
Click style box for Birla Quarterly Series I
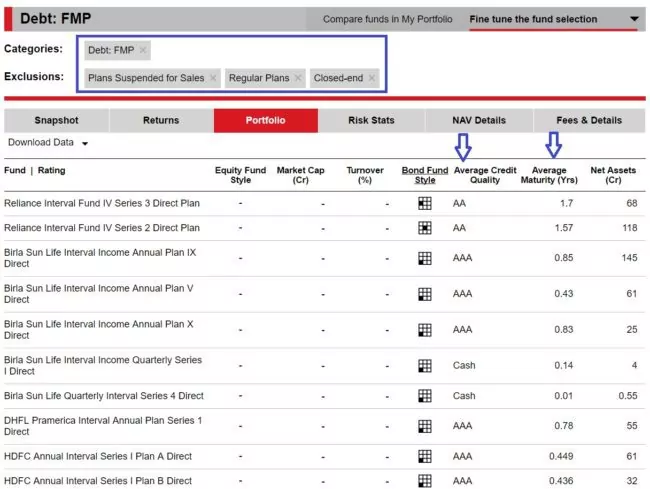click(x=425, y=366)
